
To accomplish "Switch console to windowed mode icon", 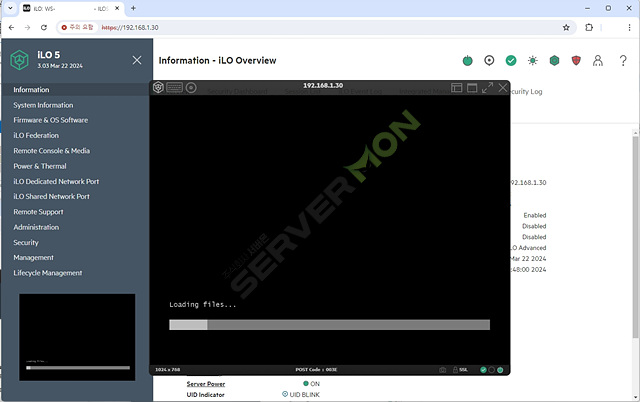I will pyautogui.click(x=472, y=87).
